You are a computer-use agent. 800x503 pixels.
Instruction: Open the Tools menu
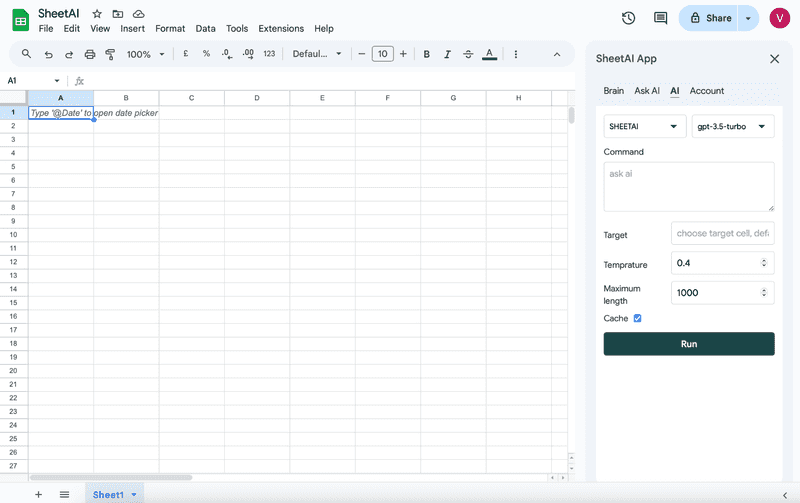tap(237, 29)
